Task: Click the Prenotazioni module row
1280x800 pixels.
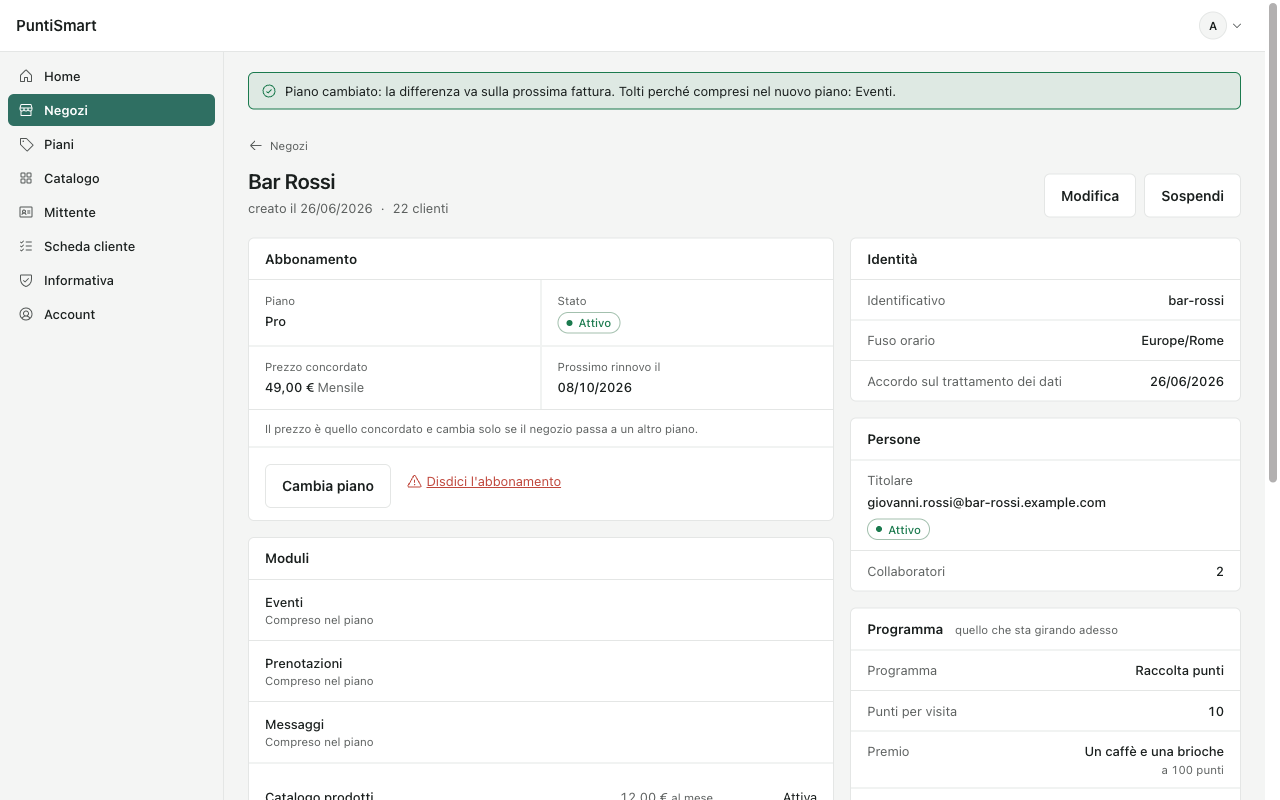Action: pos(541,671)
